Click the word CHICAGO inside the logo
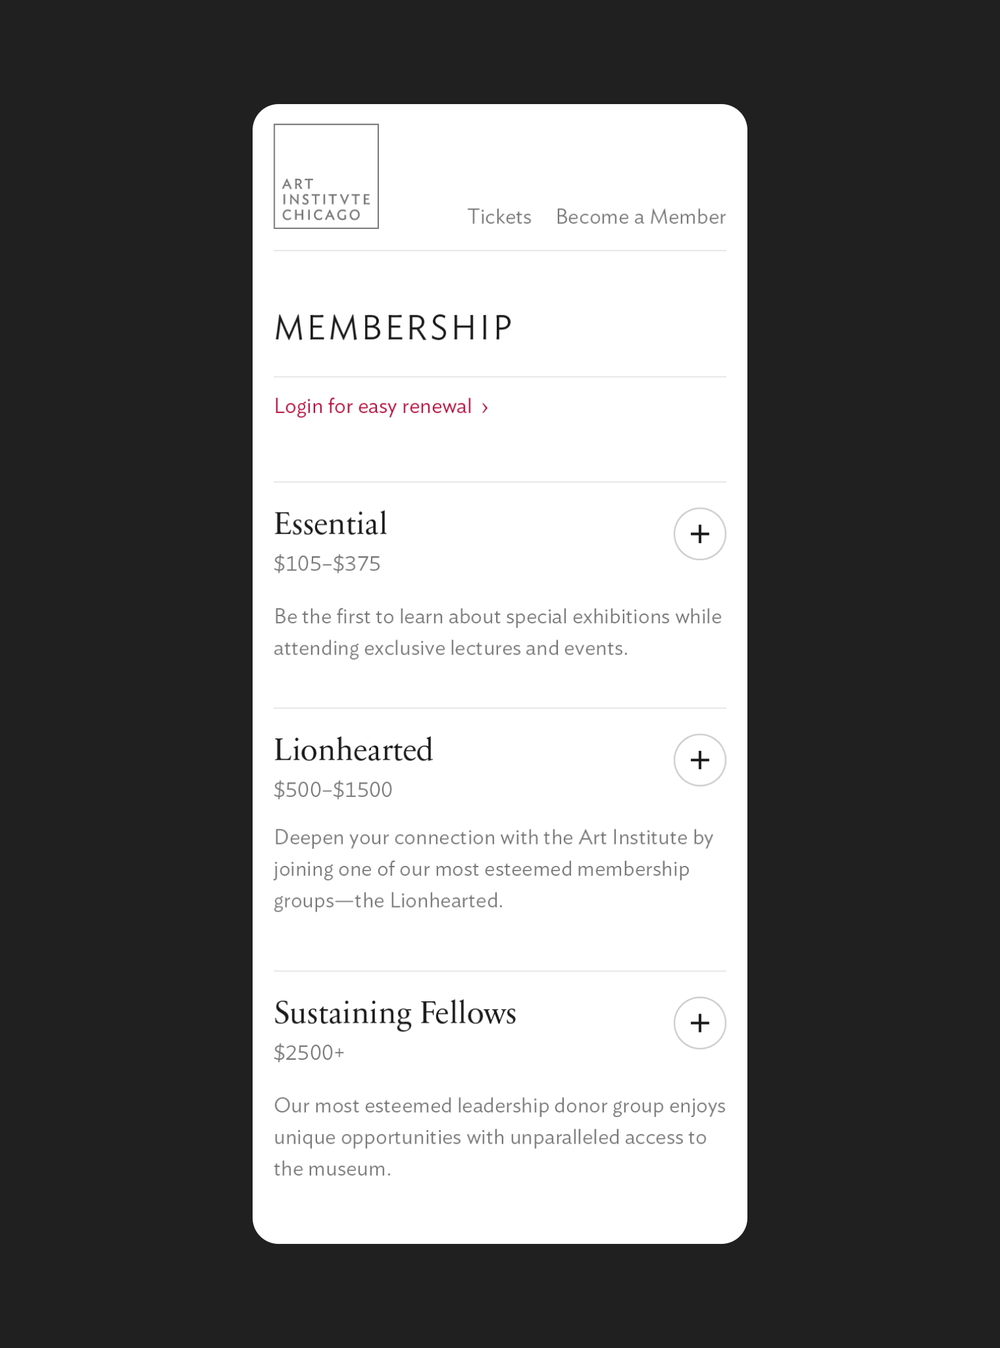 pos(321,215)
